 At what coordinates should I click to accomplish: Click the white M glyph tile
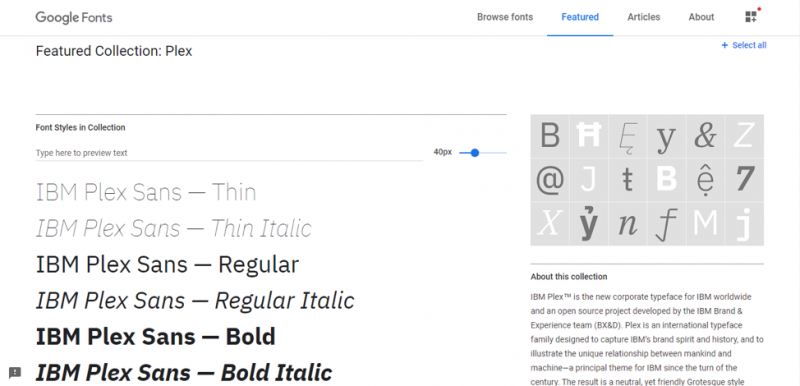(705, 223)
